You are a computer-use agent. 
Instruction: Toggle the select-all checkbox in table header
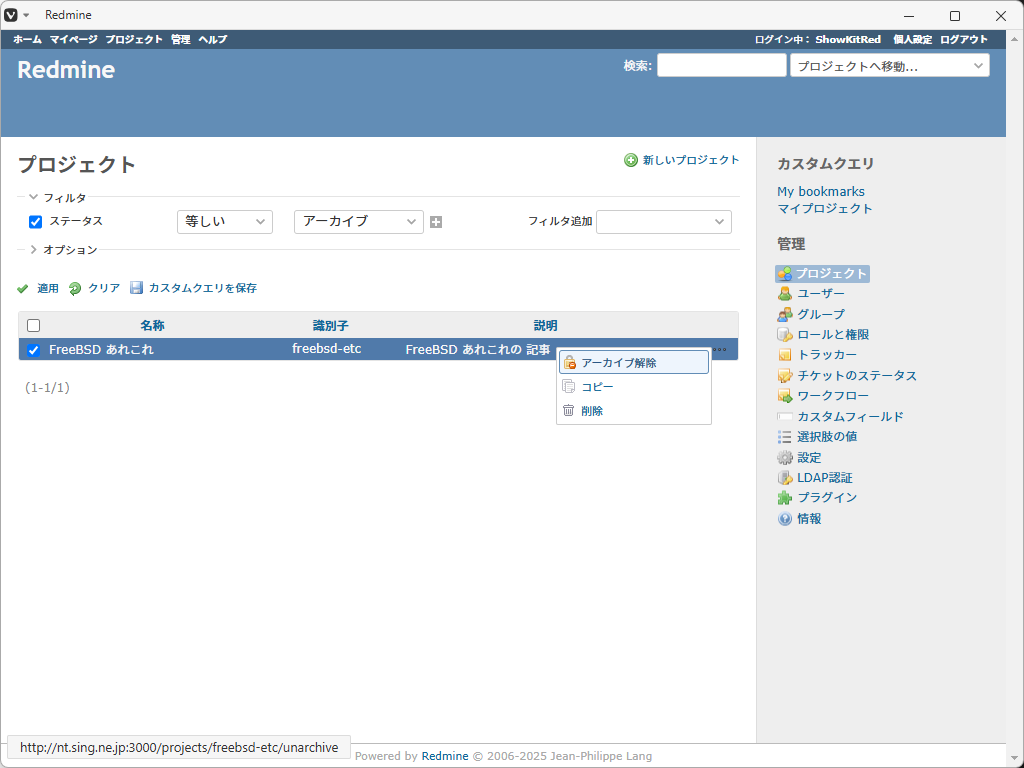33,325
